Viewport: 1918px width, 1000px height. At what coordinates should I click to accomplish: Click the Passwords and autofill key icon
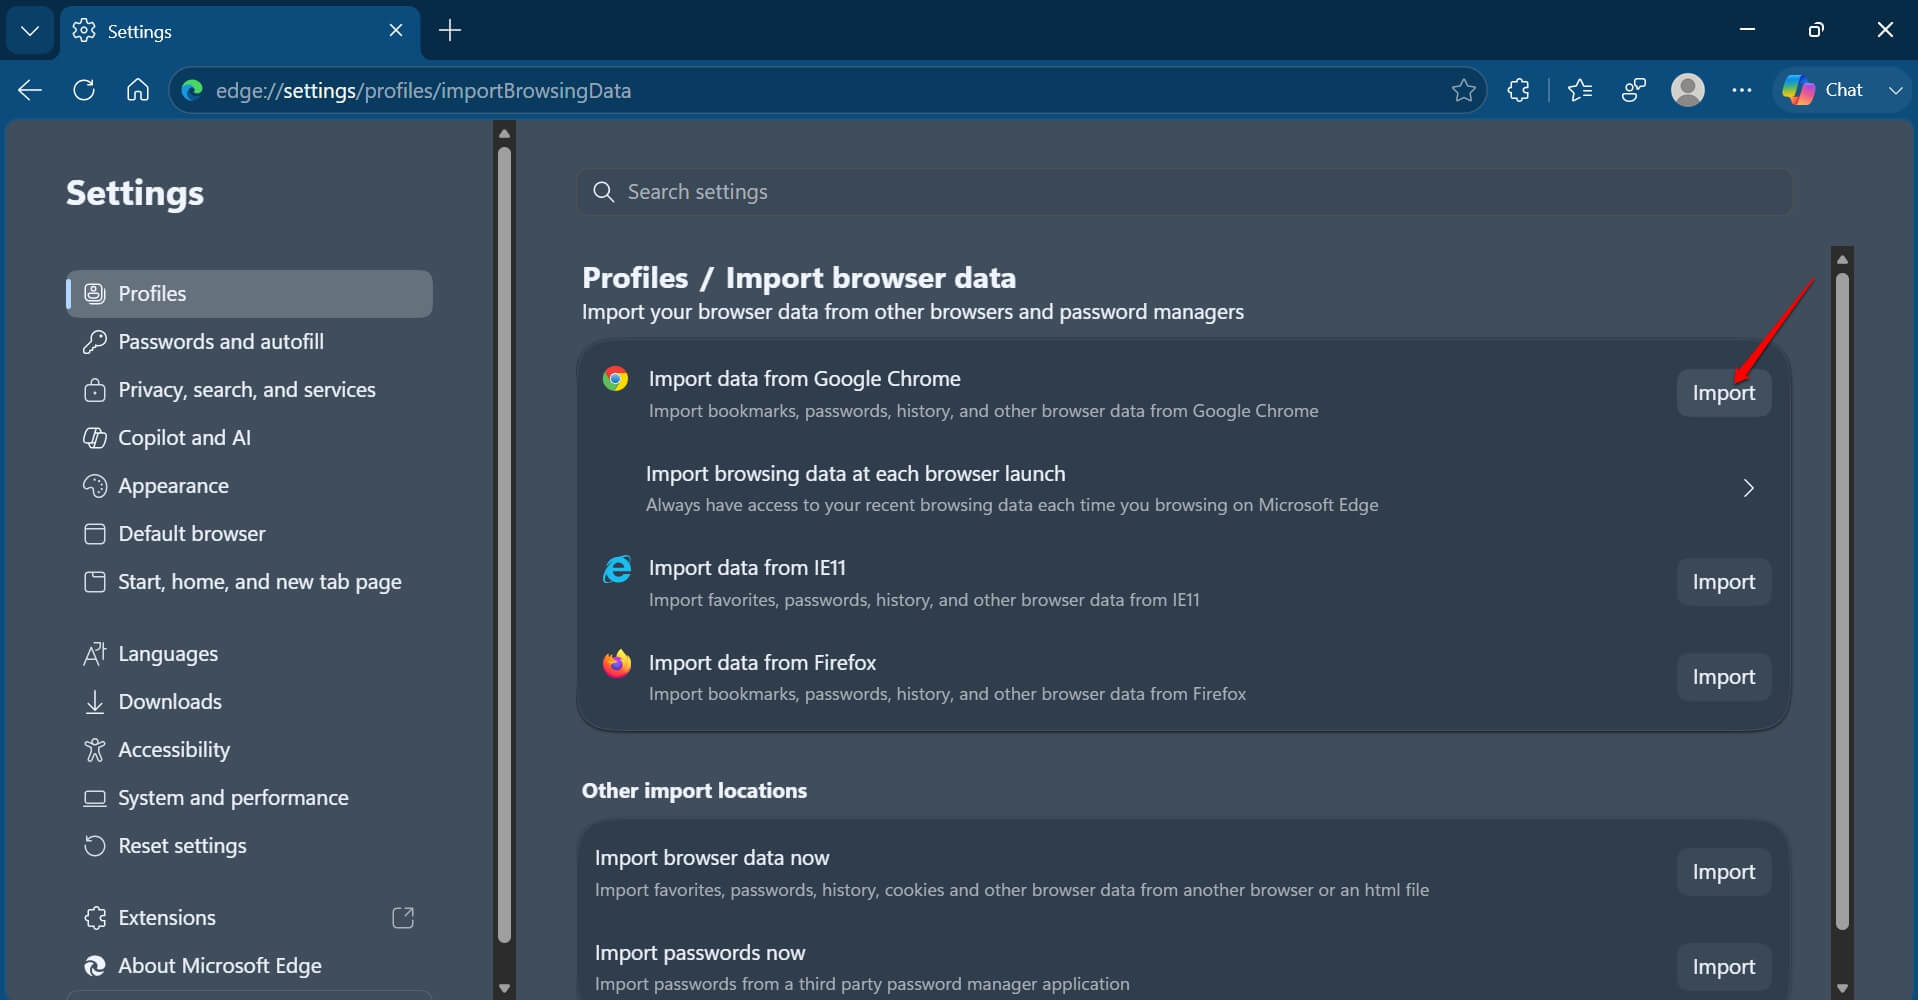(94, 342)
